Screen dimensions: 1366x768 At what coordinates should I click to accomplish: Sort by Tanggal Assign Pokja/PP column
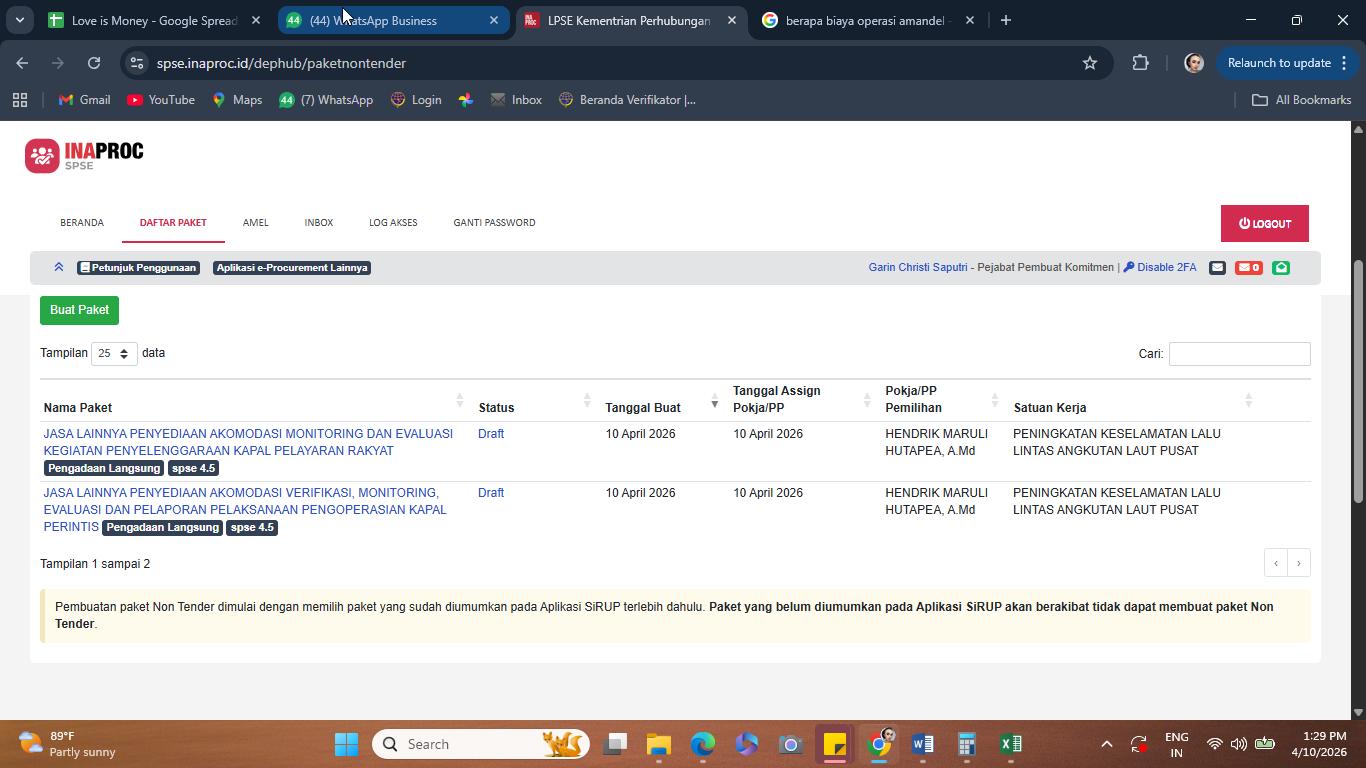pyautogui.click(x=802, y=400)
